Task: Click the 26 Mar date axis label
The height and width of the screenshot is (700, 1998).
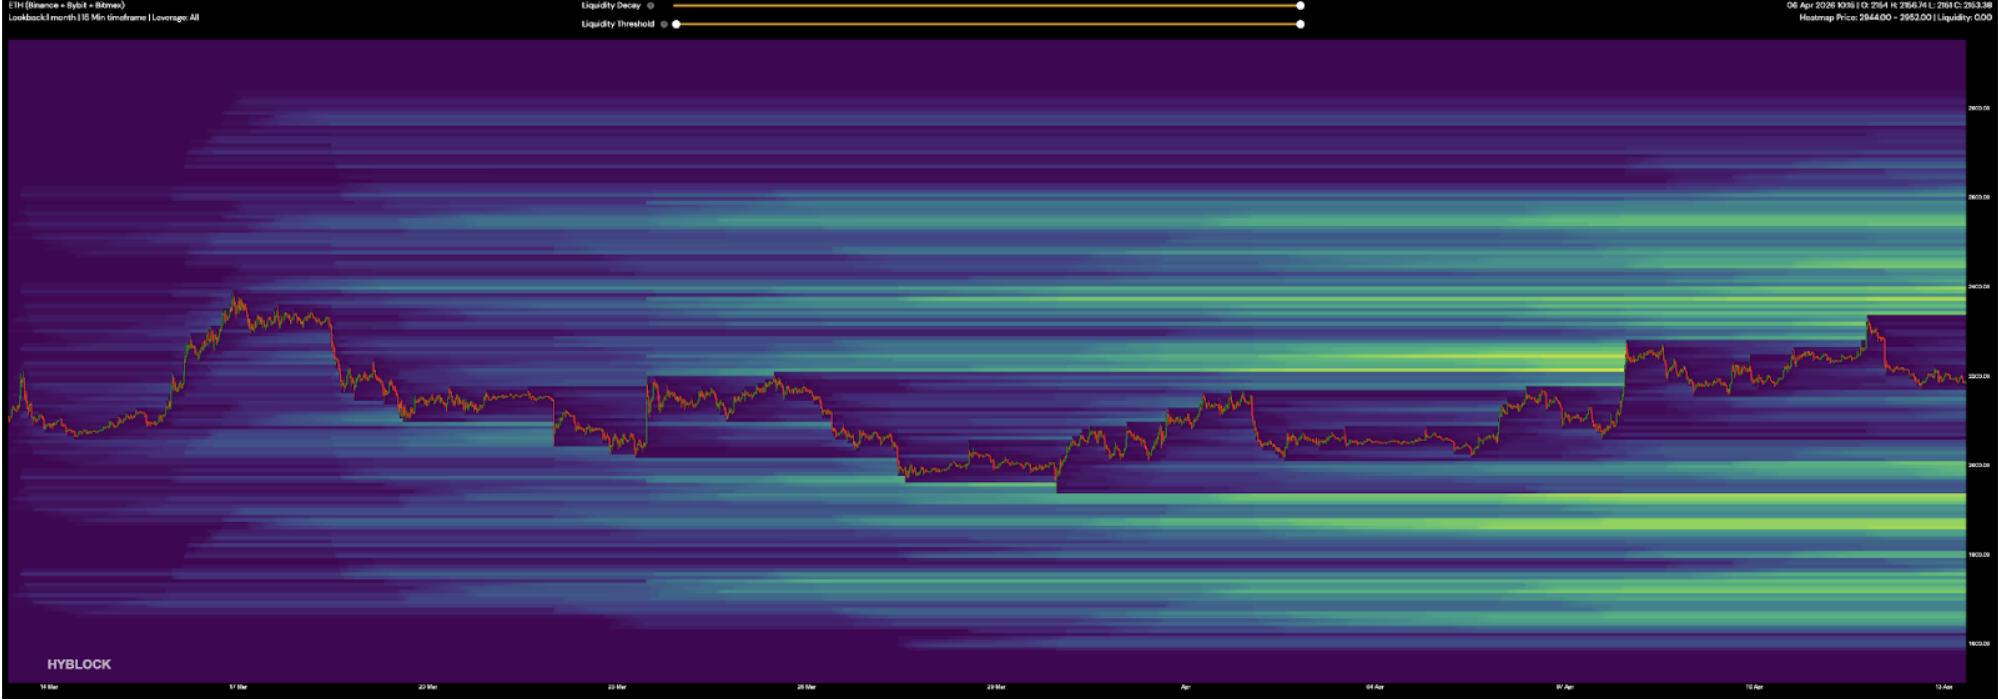Action: 807,687
